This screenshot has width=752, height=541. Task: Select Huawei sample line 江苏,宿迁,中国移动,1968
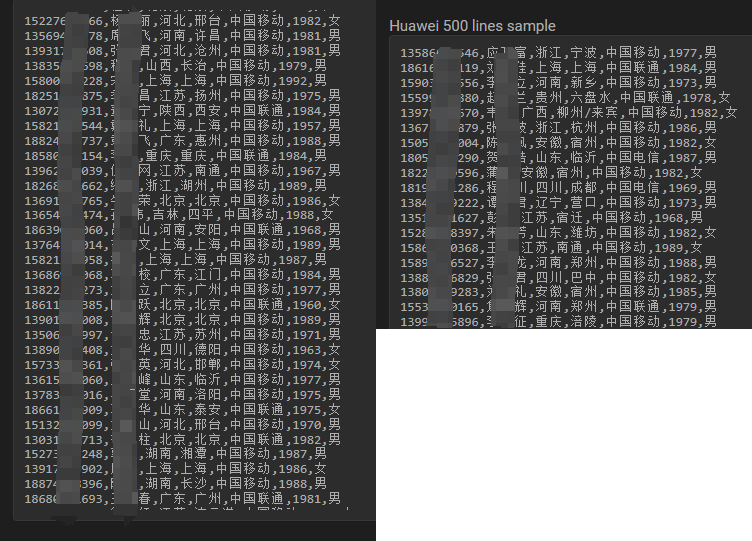[552, 218]
